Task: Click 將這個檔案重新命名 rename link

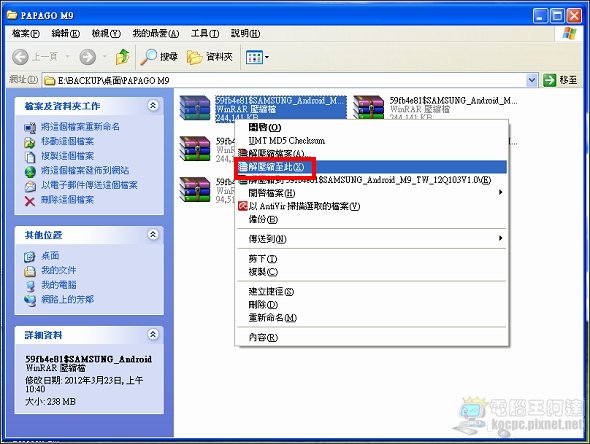Action: pos(80,126)
